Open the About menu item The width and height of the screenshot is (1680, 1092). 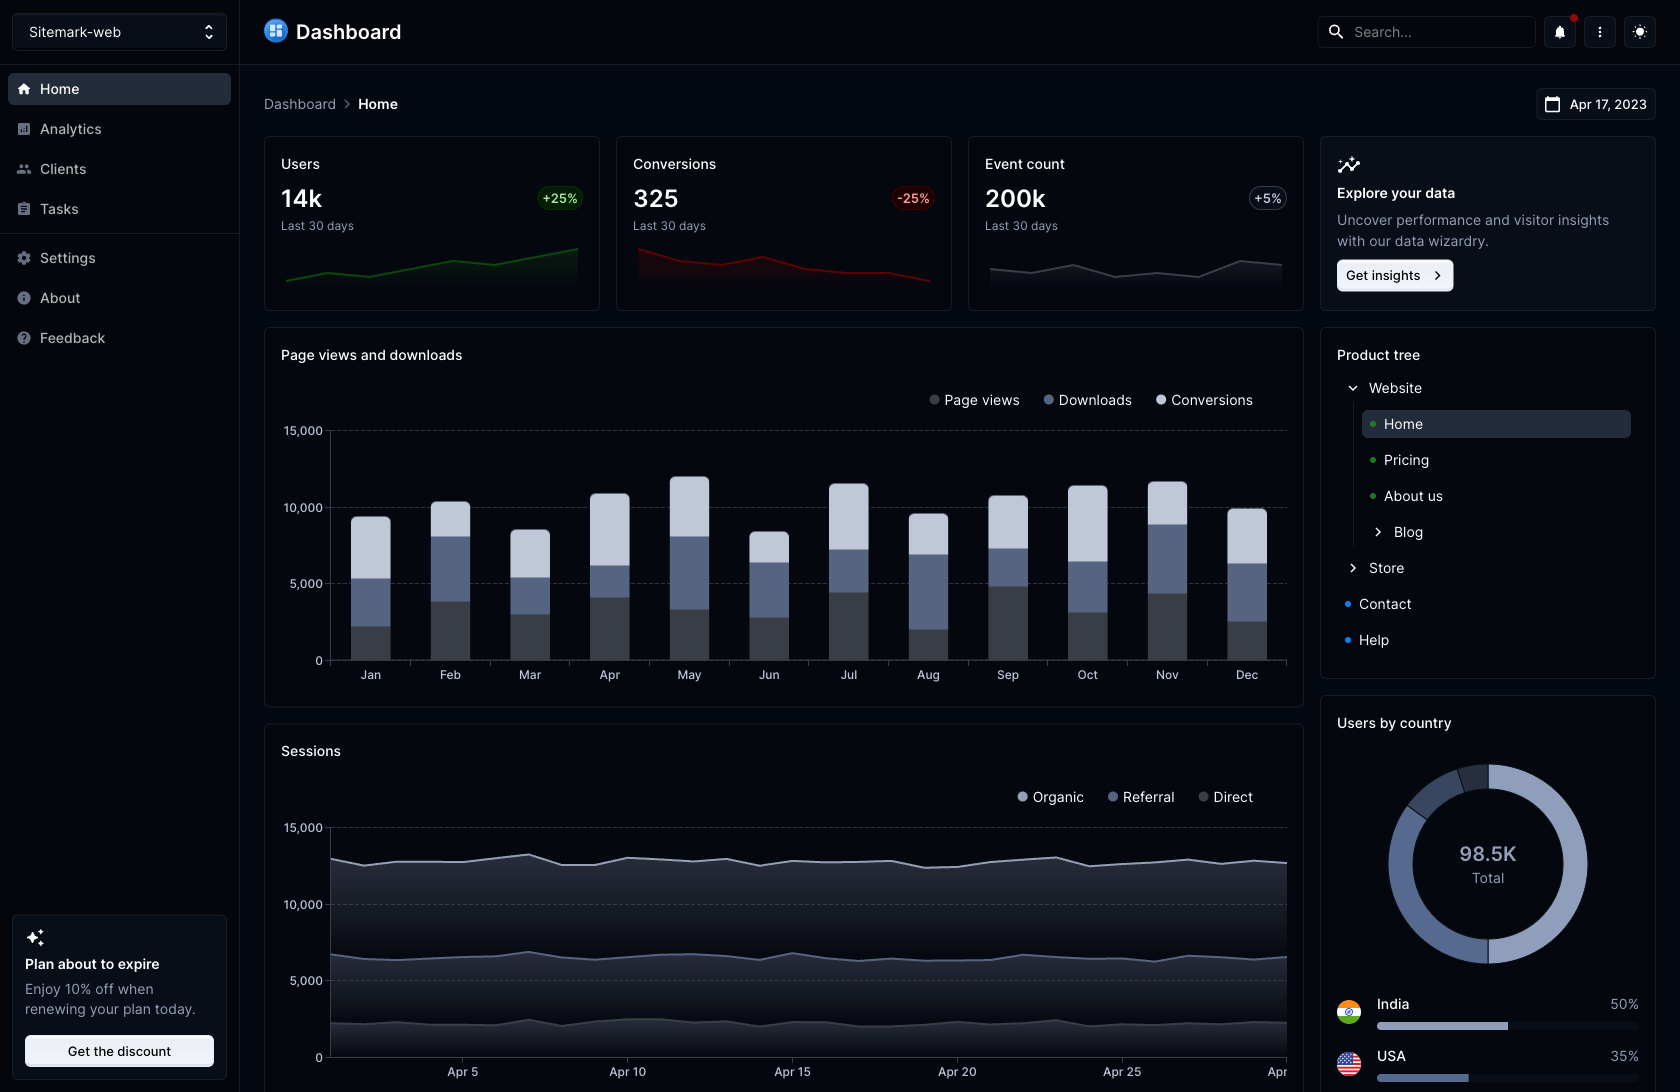(x=60, y=298)
